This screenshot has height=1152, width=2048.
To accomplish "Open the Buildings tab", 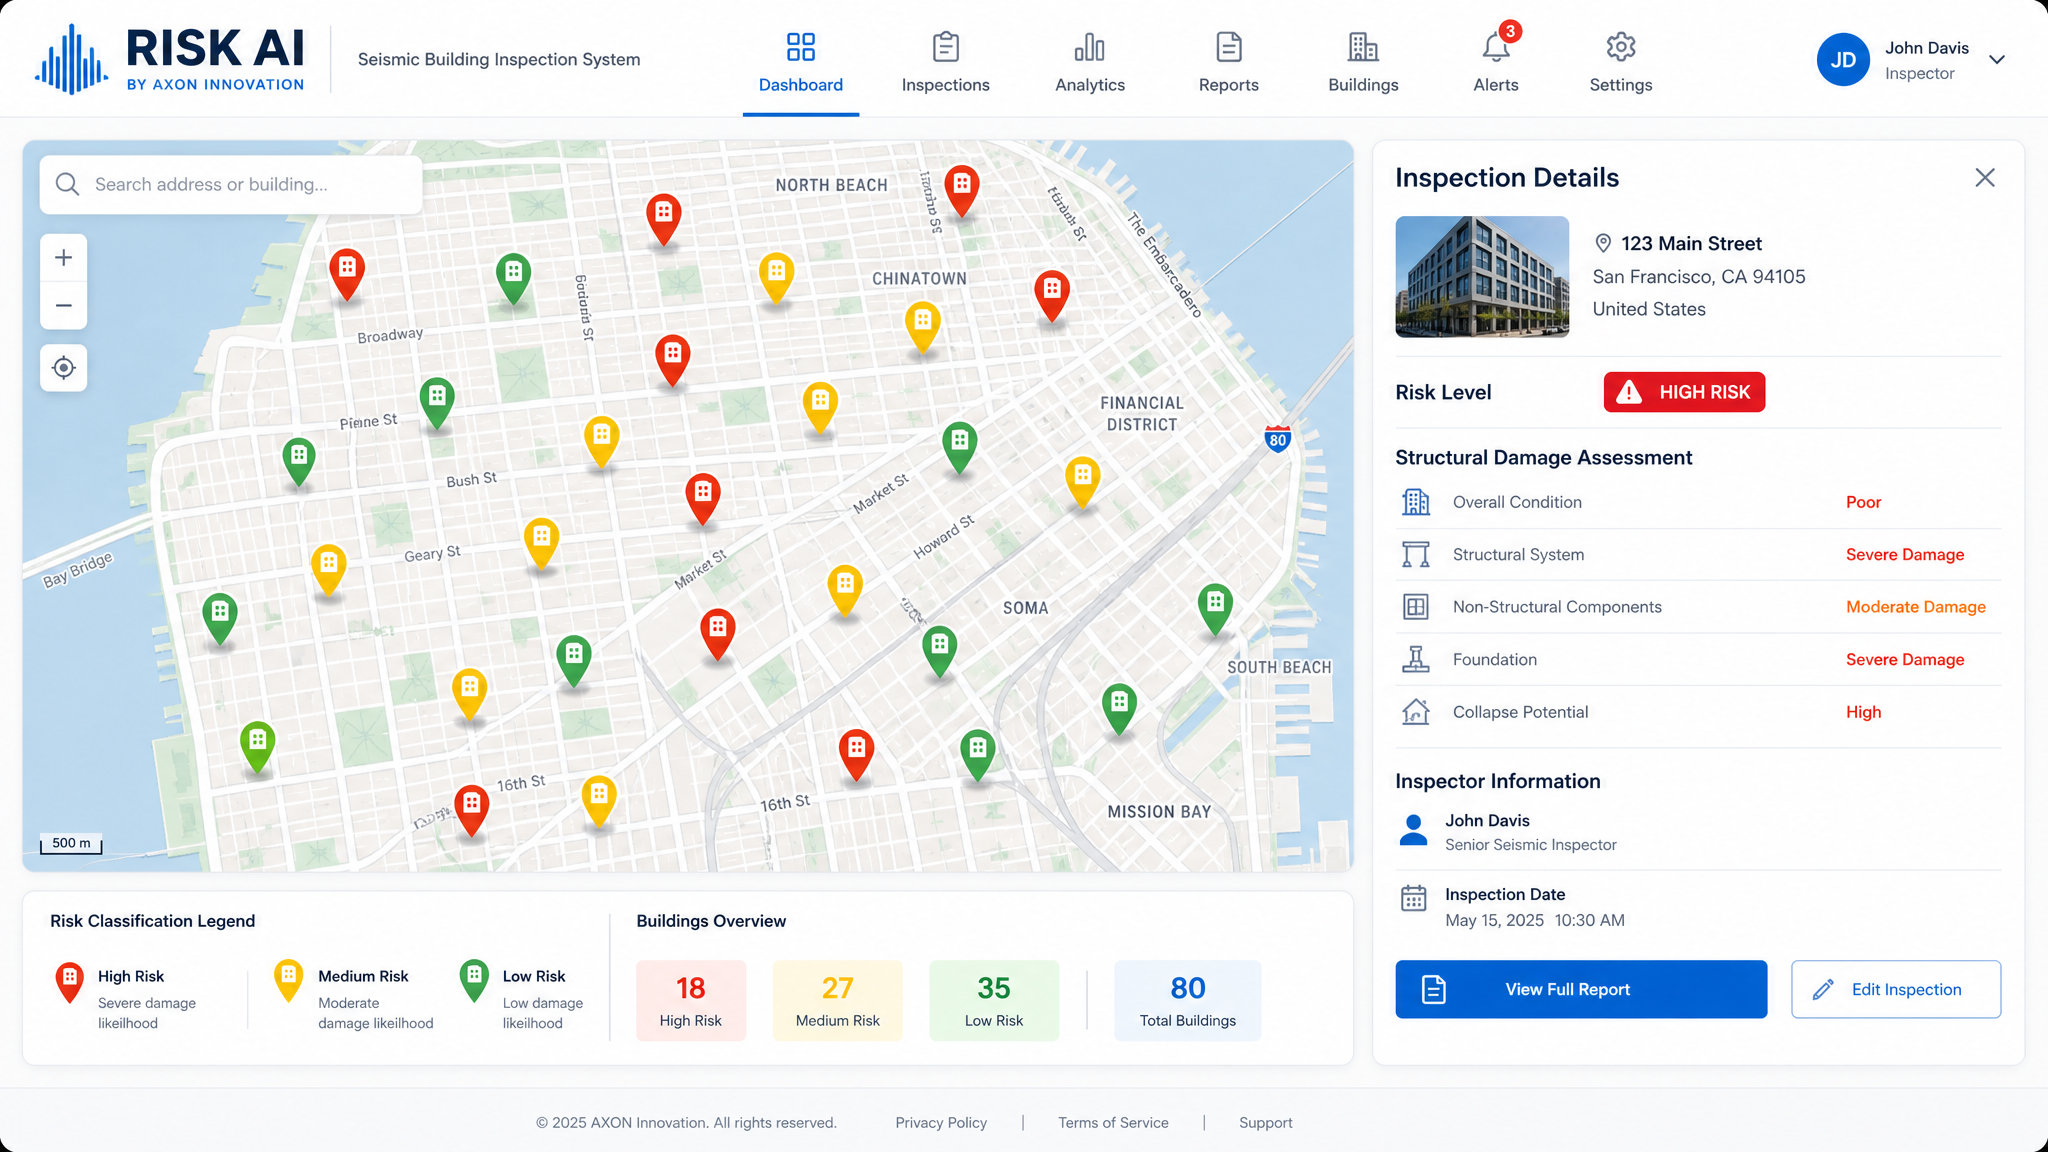I will [x=1363, y=63].
